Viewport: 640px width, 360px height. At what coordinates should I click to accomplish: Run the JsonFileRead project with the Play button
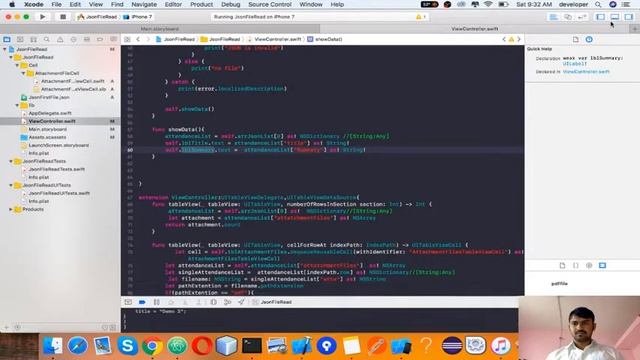click(x=42, y=17)
